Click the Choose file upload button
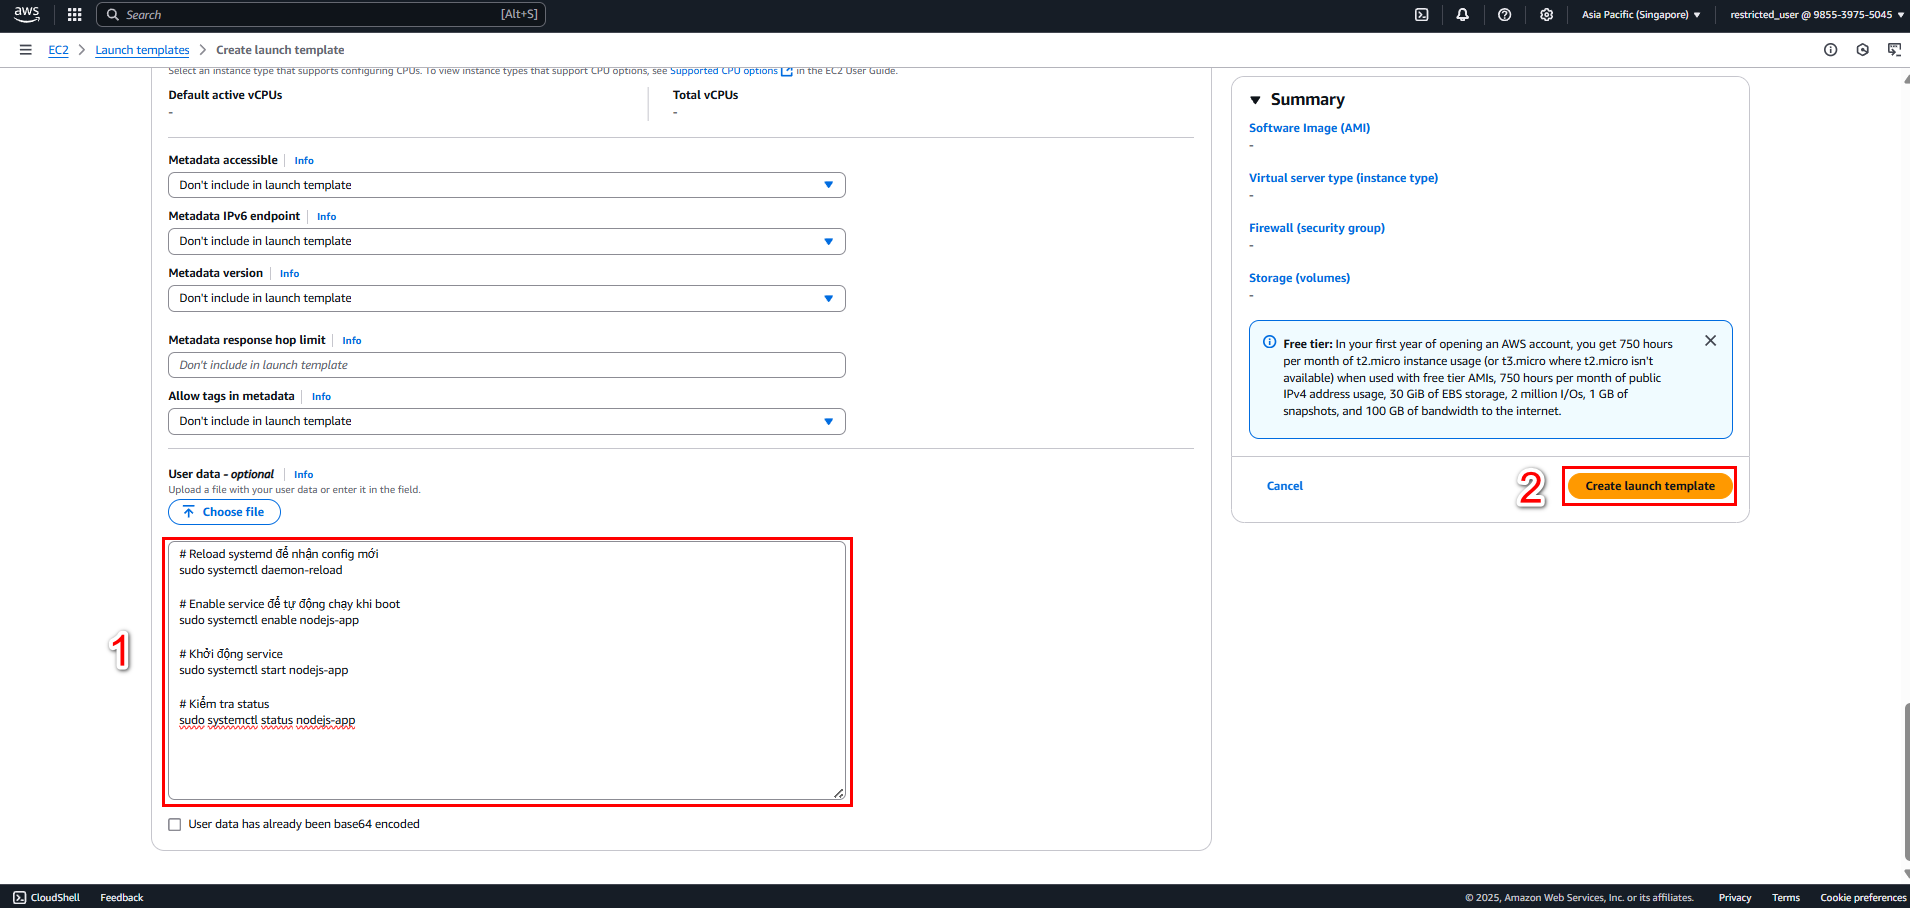1910x908 pixels. tap(224, 512)
